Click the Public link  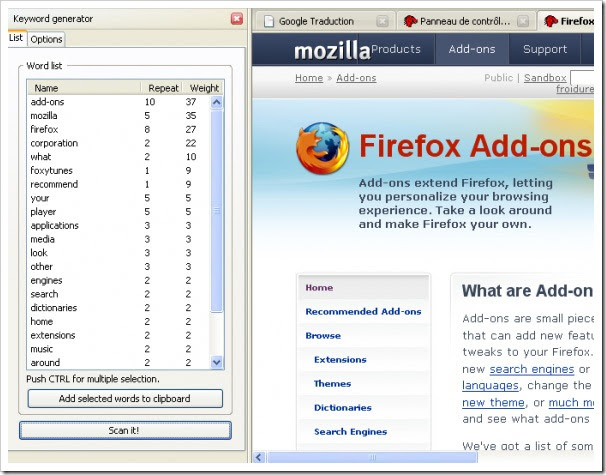pyautogui.click(x=498, y=78)
